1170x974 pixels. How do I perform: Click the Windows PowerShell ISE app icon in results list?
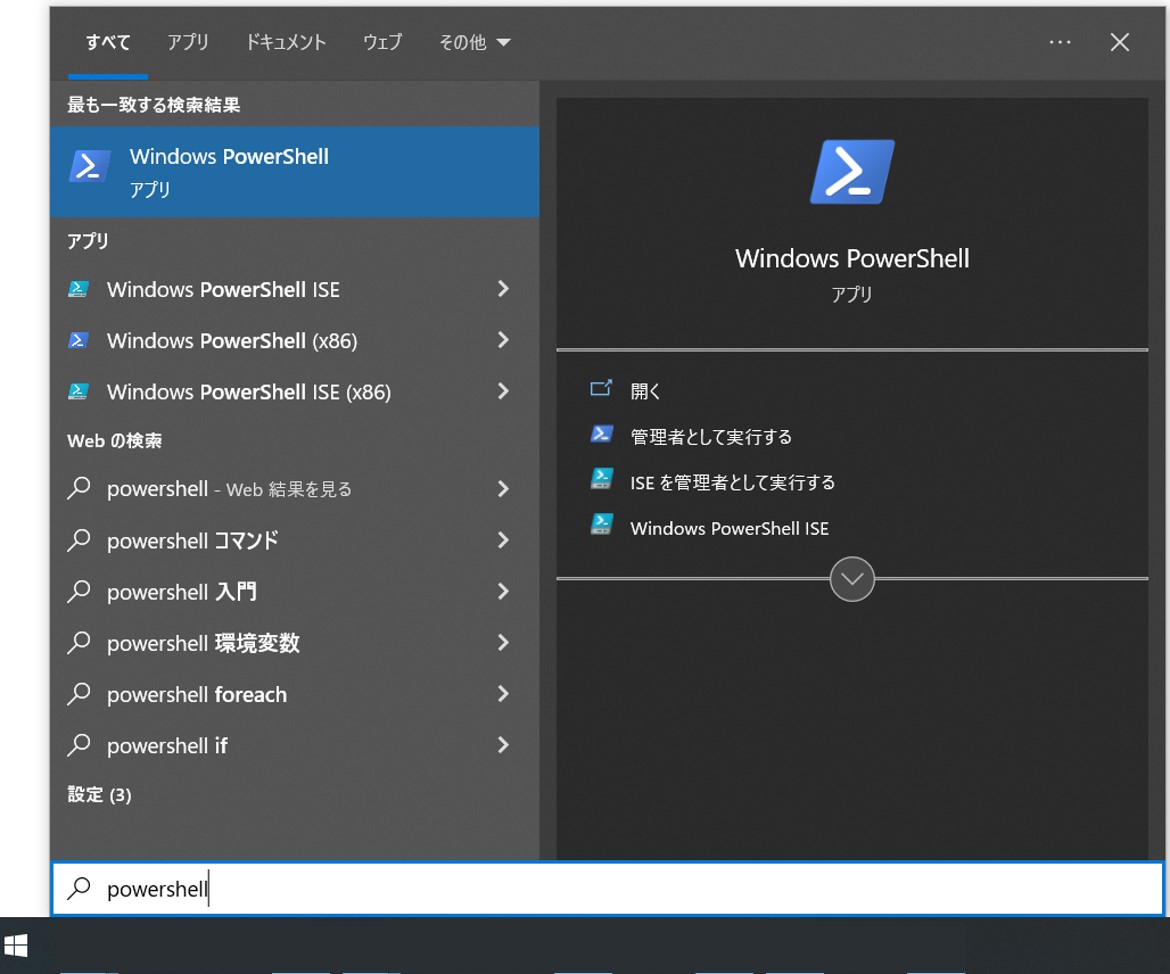click(78, 290)
